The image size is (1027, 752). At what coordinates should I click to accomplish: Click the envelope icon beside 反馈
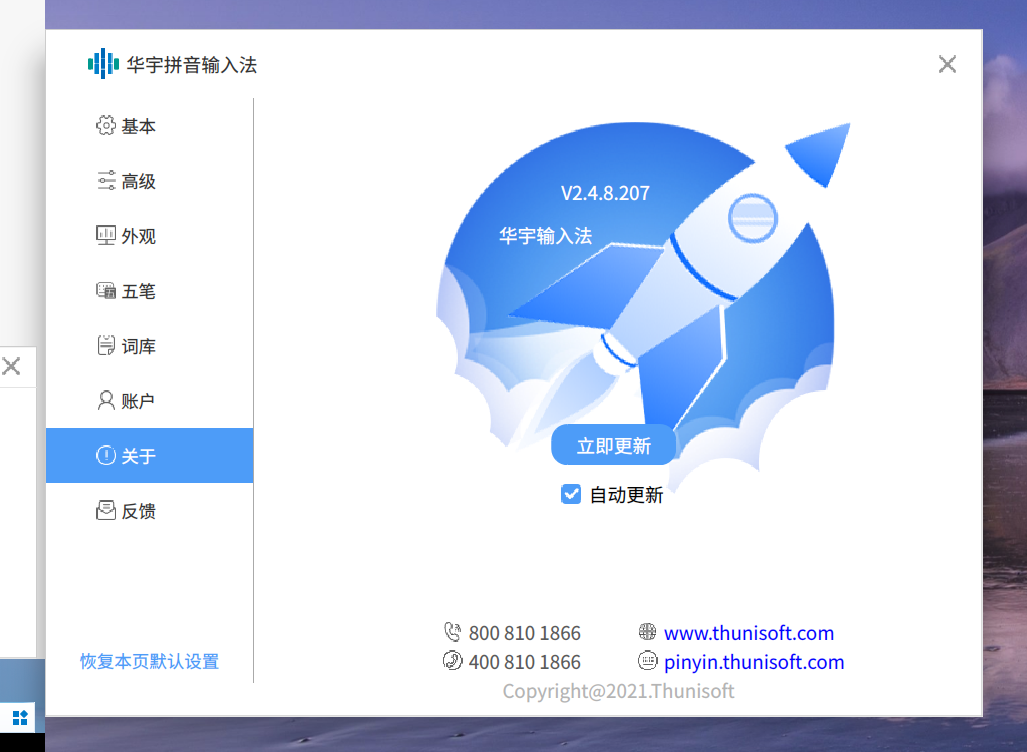click(105, 510)
